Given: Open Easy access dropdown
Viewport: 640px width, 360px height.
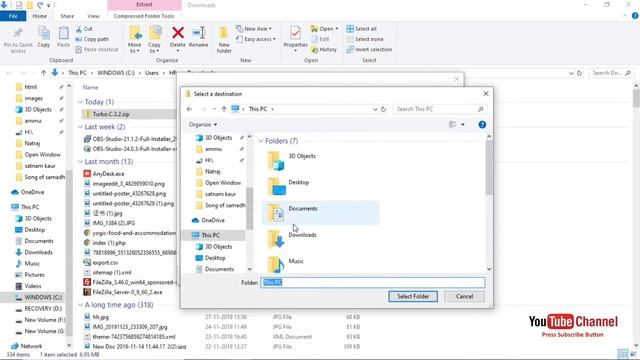Looking at the screenshot, I should [x=256, y=39].
